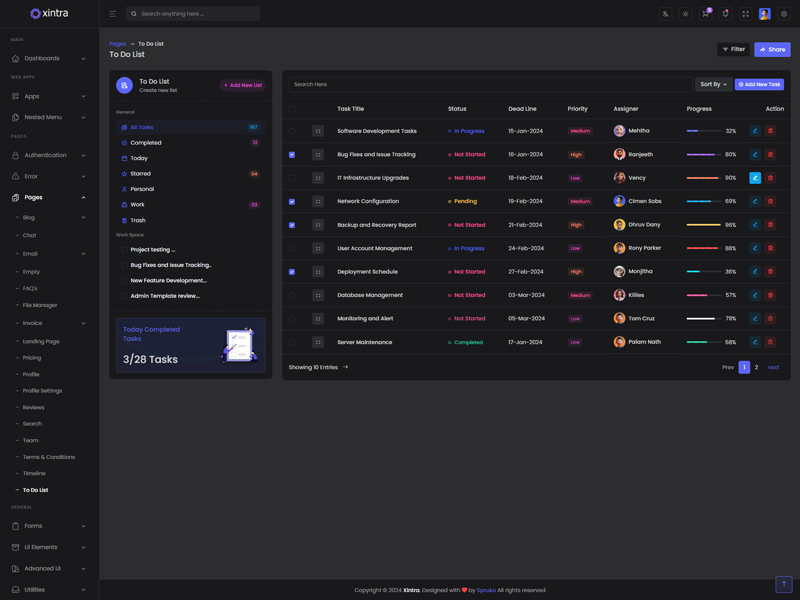Expand the Dashboards sidebar menu
Viewport: 800px width, 600px height.
[49, 58]
